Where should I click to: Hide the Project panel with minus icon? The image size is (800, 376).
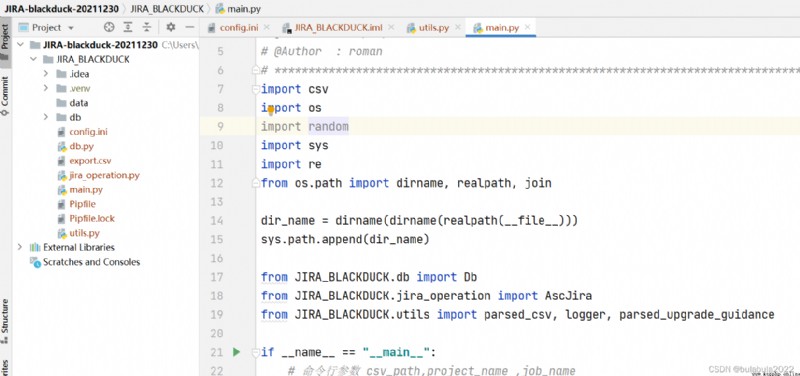pyautogui.click(x=189, y=28)
